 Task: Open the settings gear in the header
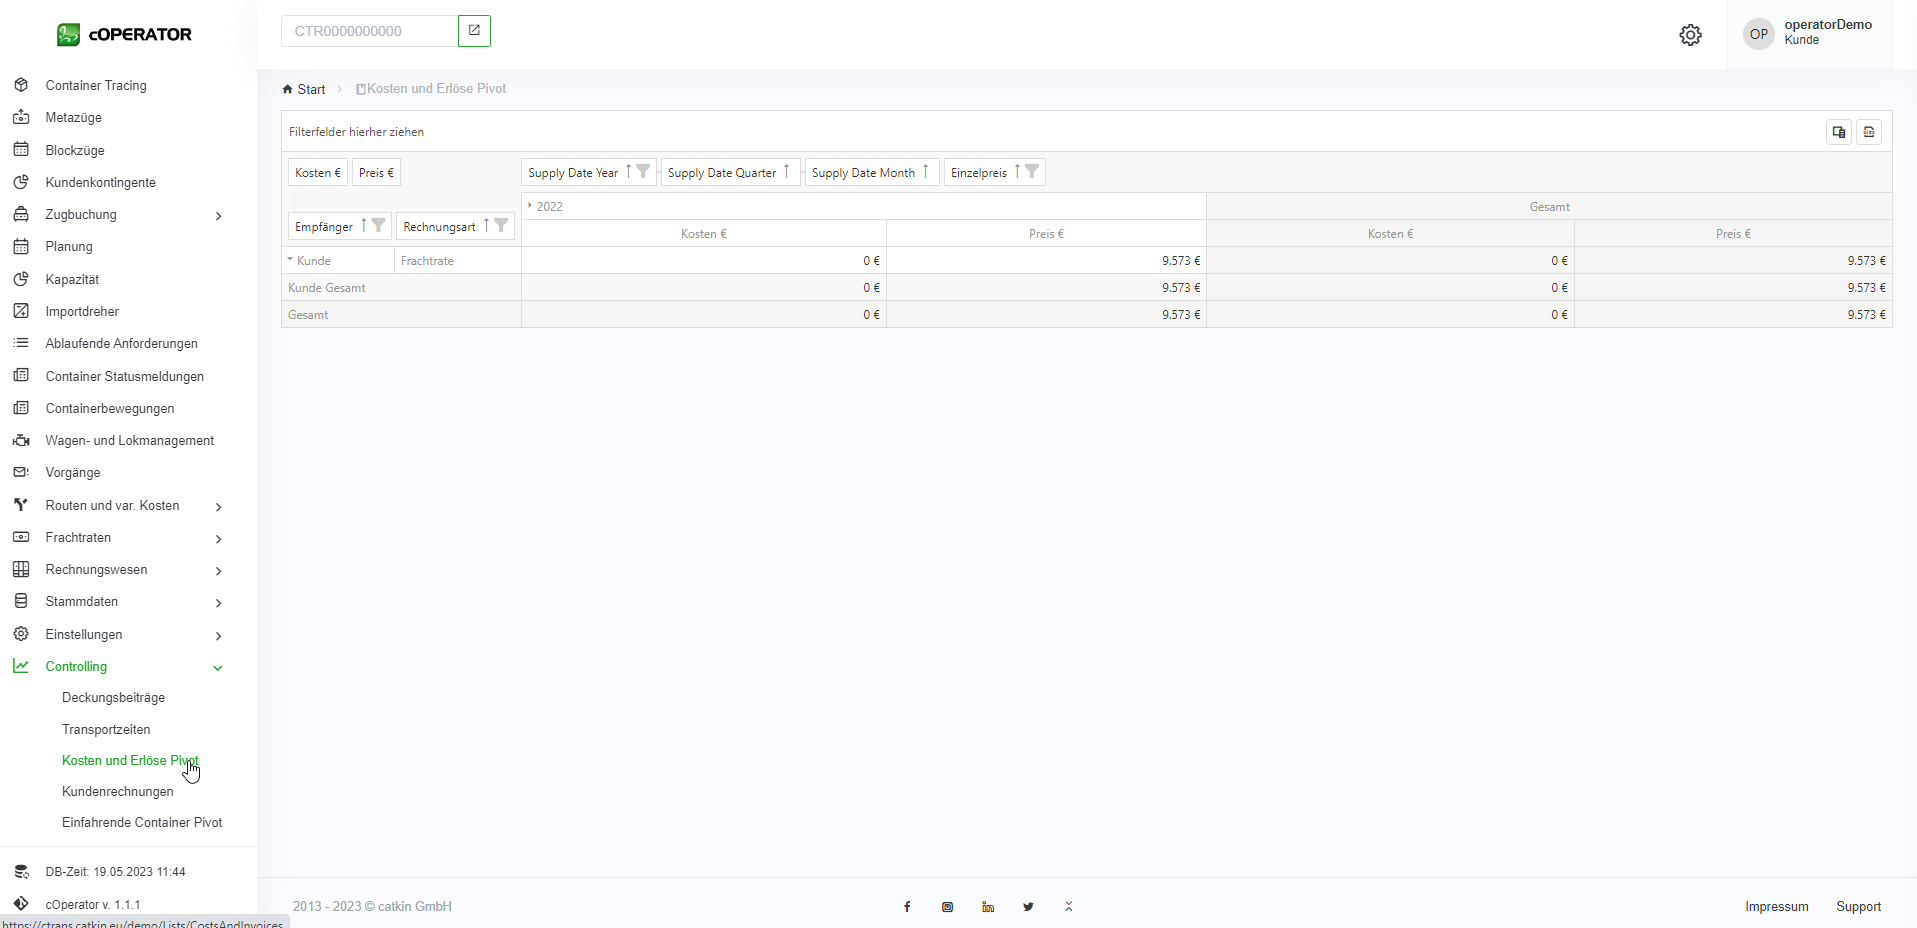[1690, 35]
